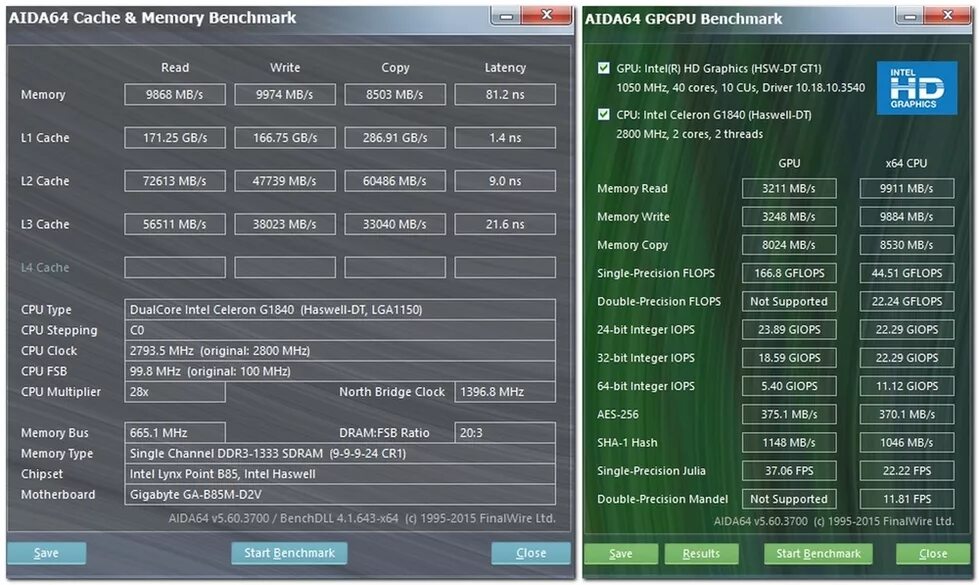Select the Memory Read 9868 MB/s field
Viewport: 979px width, 585px height.
pos(175,94)
